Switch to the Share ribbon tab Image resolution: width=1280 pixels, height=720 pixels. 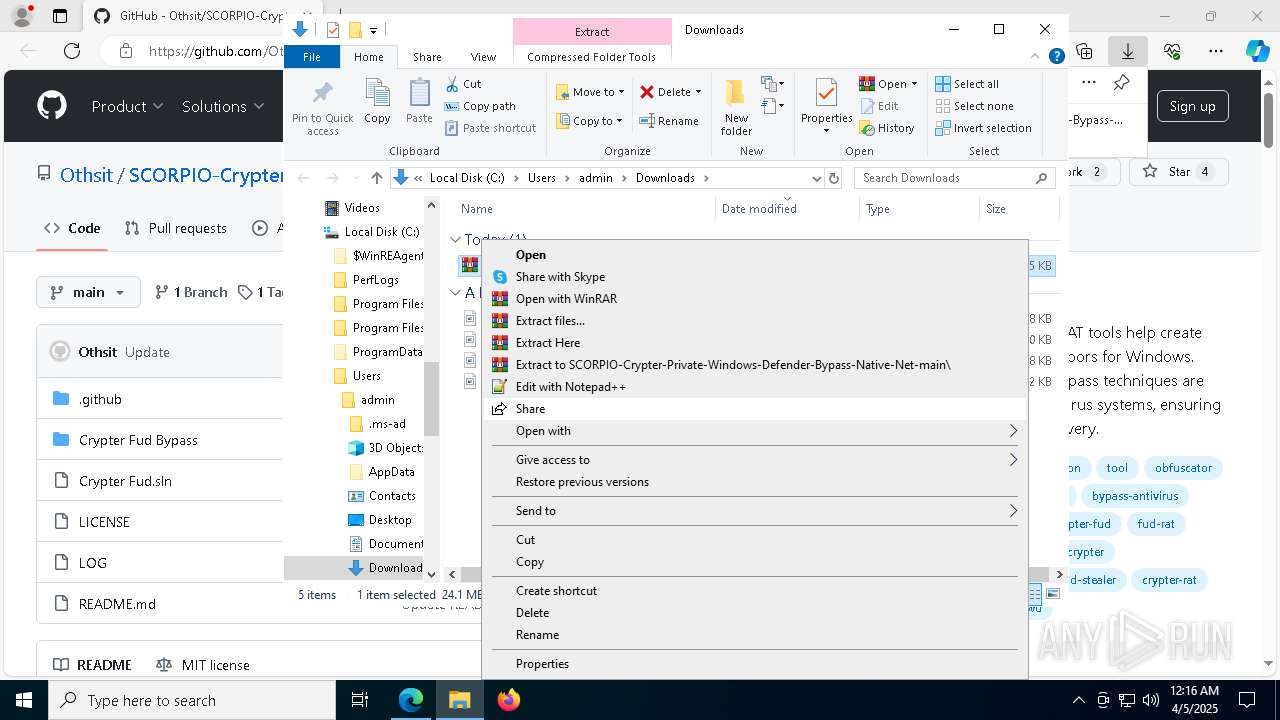(427, 57)
